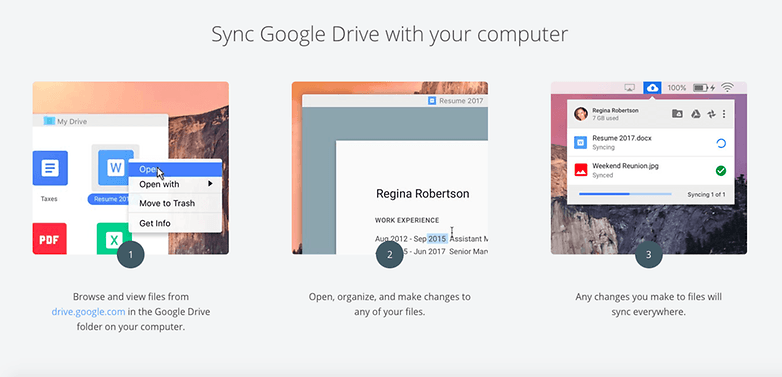This screenshot has height=377, width=782.
Task: Click the red Weekend Reunion.jpg image icon
Action: pyautogui.click(x=581, y=170)
